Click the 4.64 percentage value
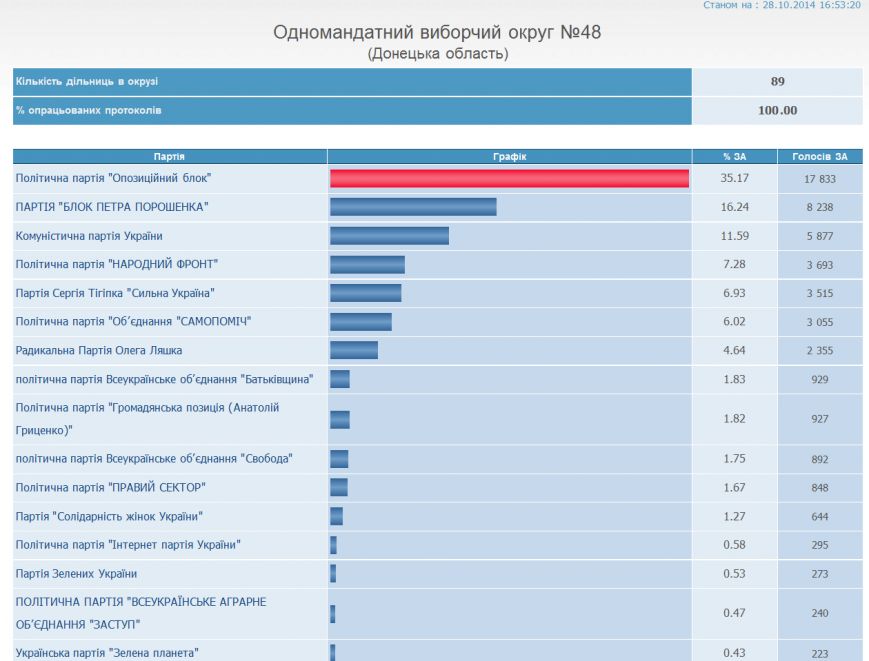Screen dimensions: 869x661 [x=734, y=351]
